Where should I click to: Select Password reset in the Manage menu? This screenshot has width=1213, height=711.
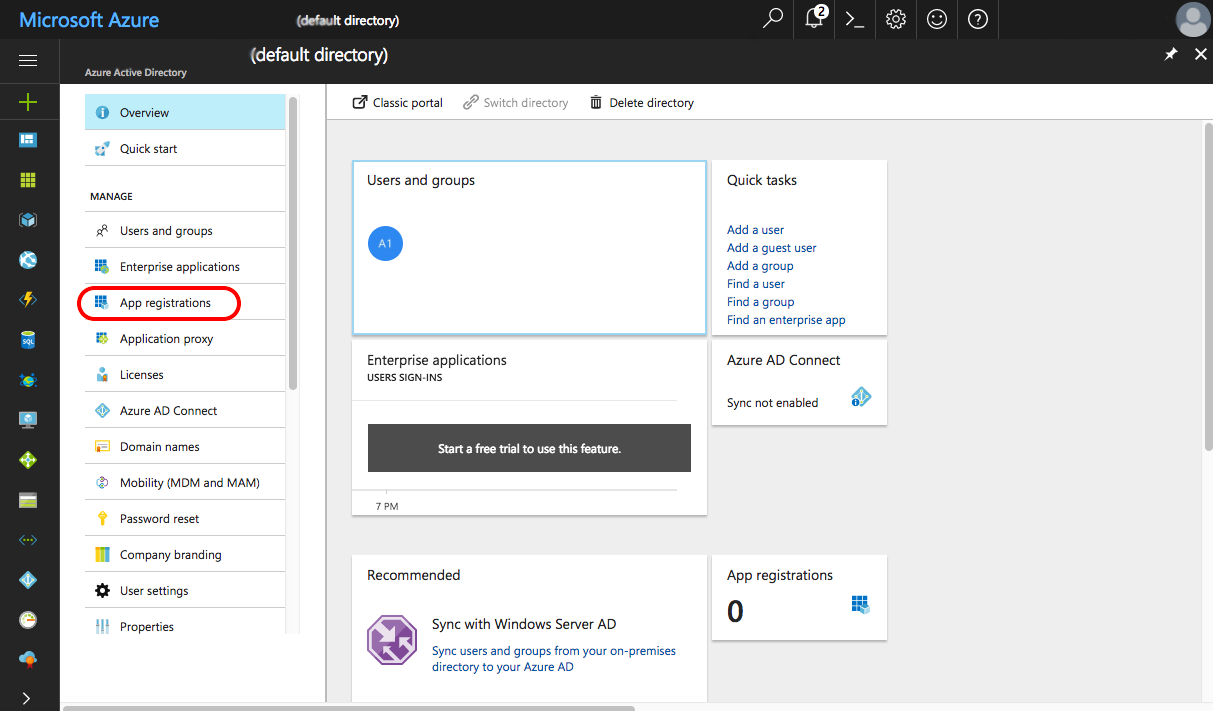pyautogui.click(x=185, y=519)
